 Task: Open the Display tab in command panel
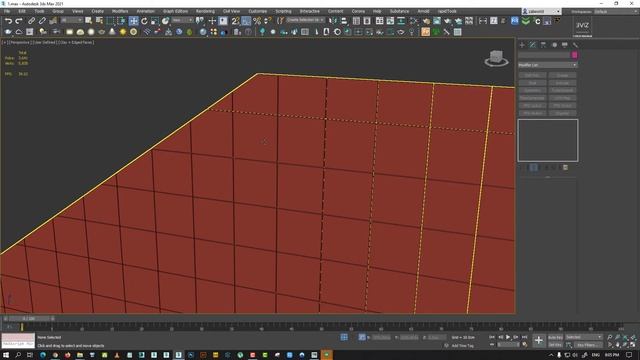(x=564, y=45)
